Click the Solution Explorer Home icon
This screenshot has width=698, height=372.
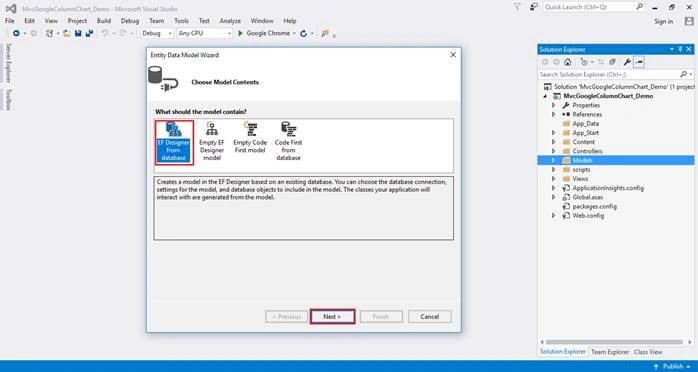[568, 62]
